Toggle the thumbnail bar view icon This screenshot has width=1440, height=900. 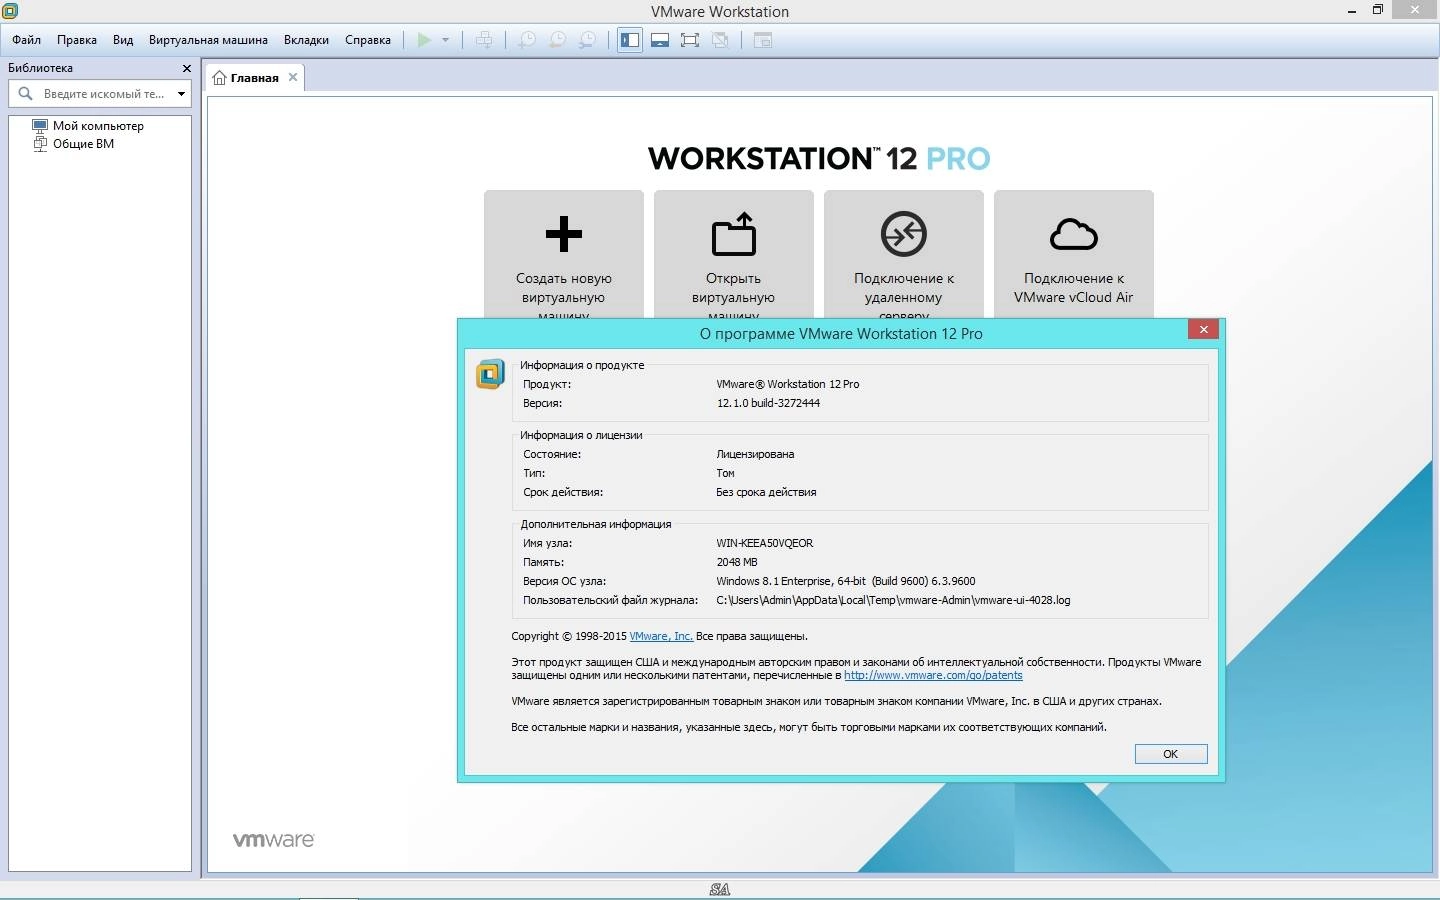660,40
